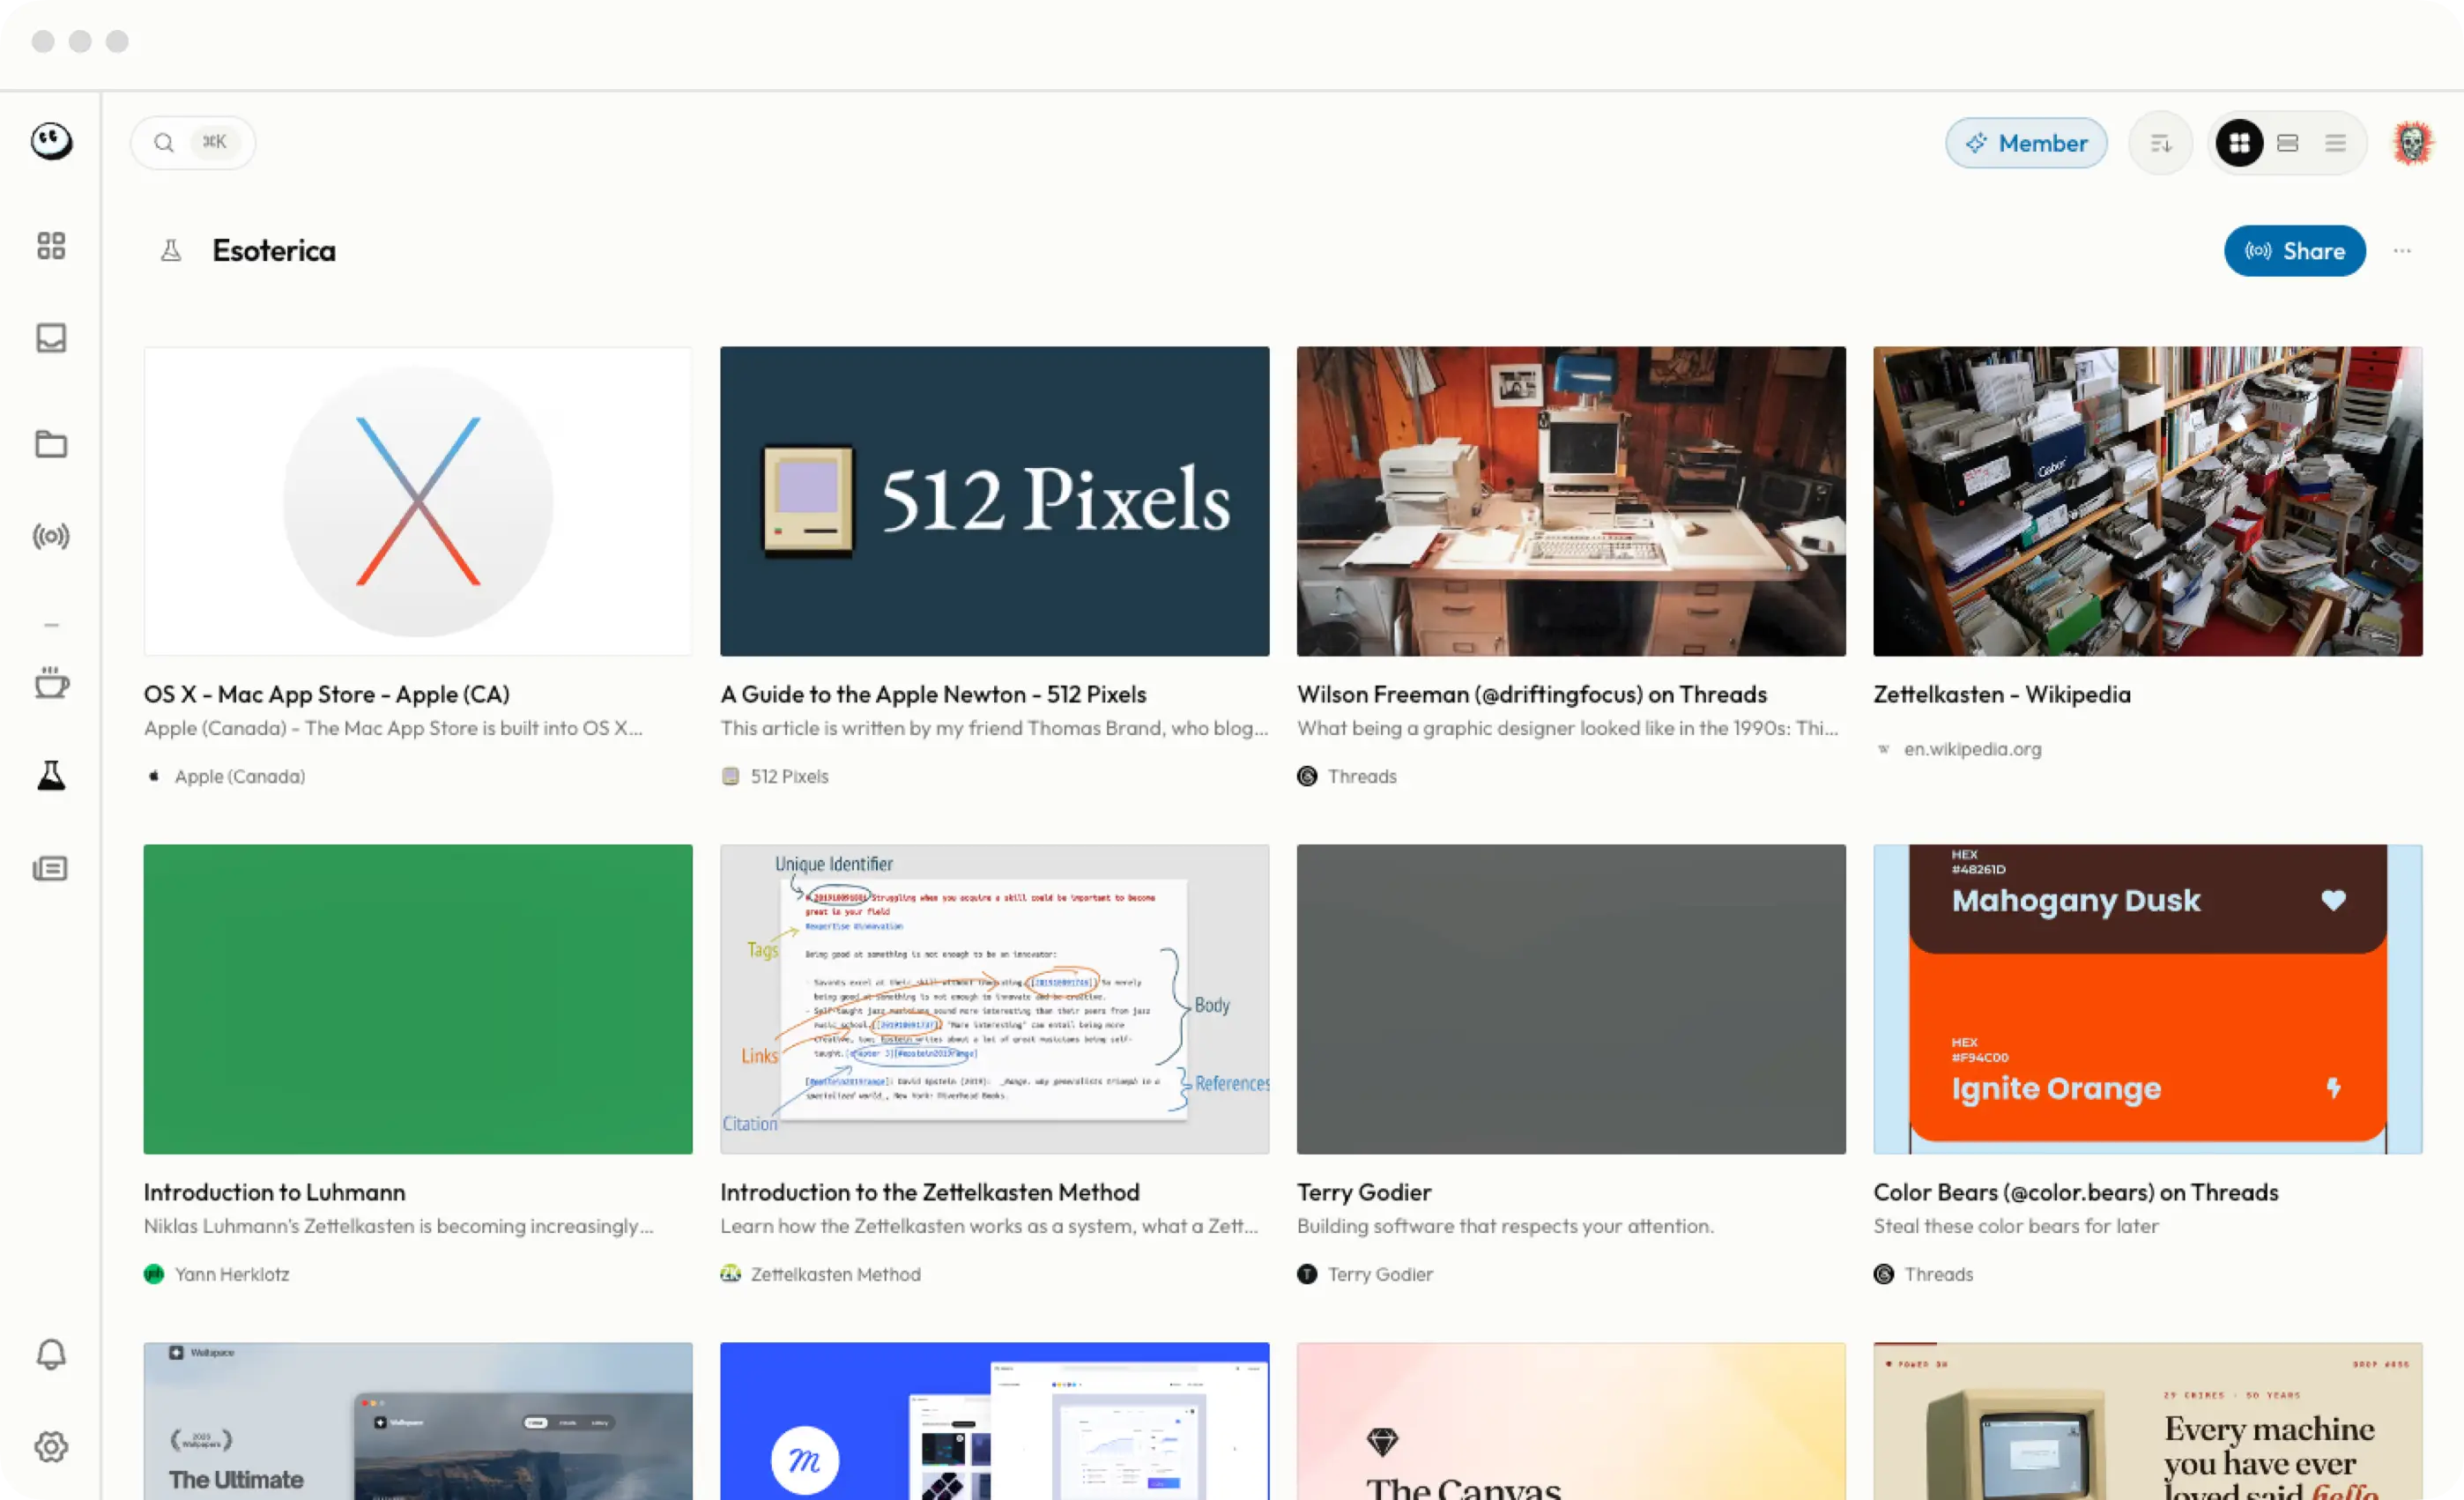Open the Every machine vintage Mac thumbnail

click(x=2148, y=1421)
